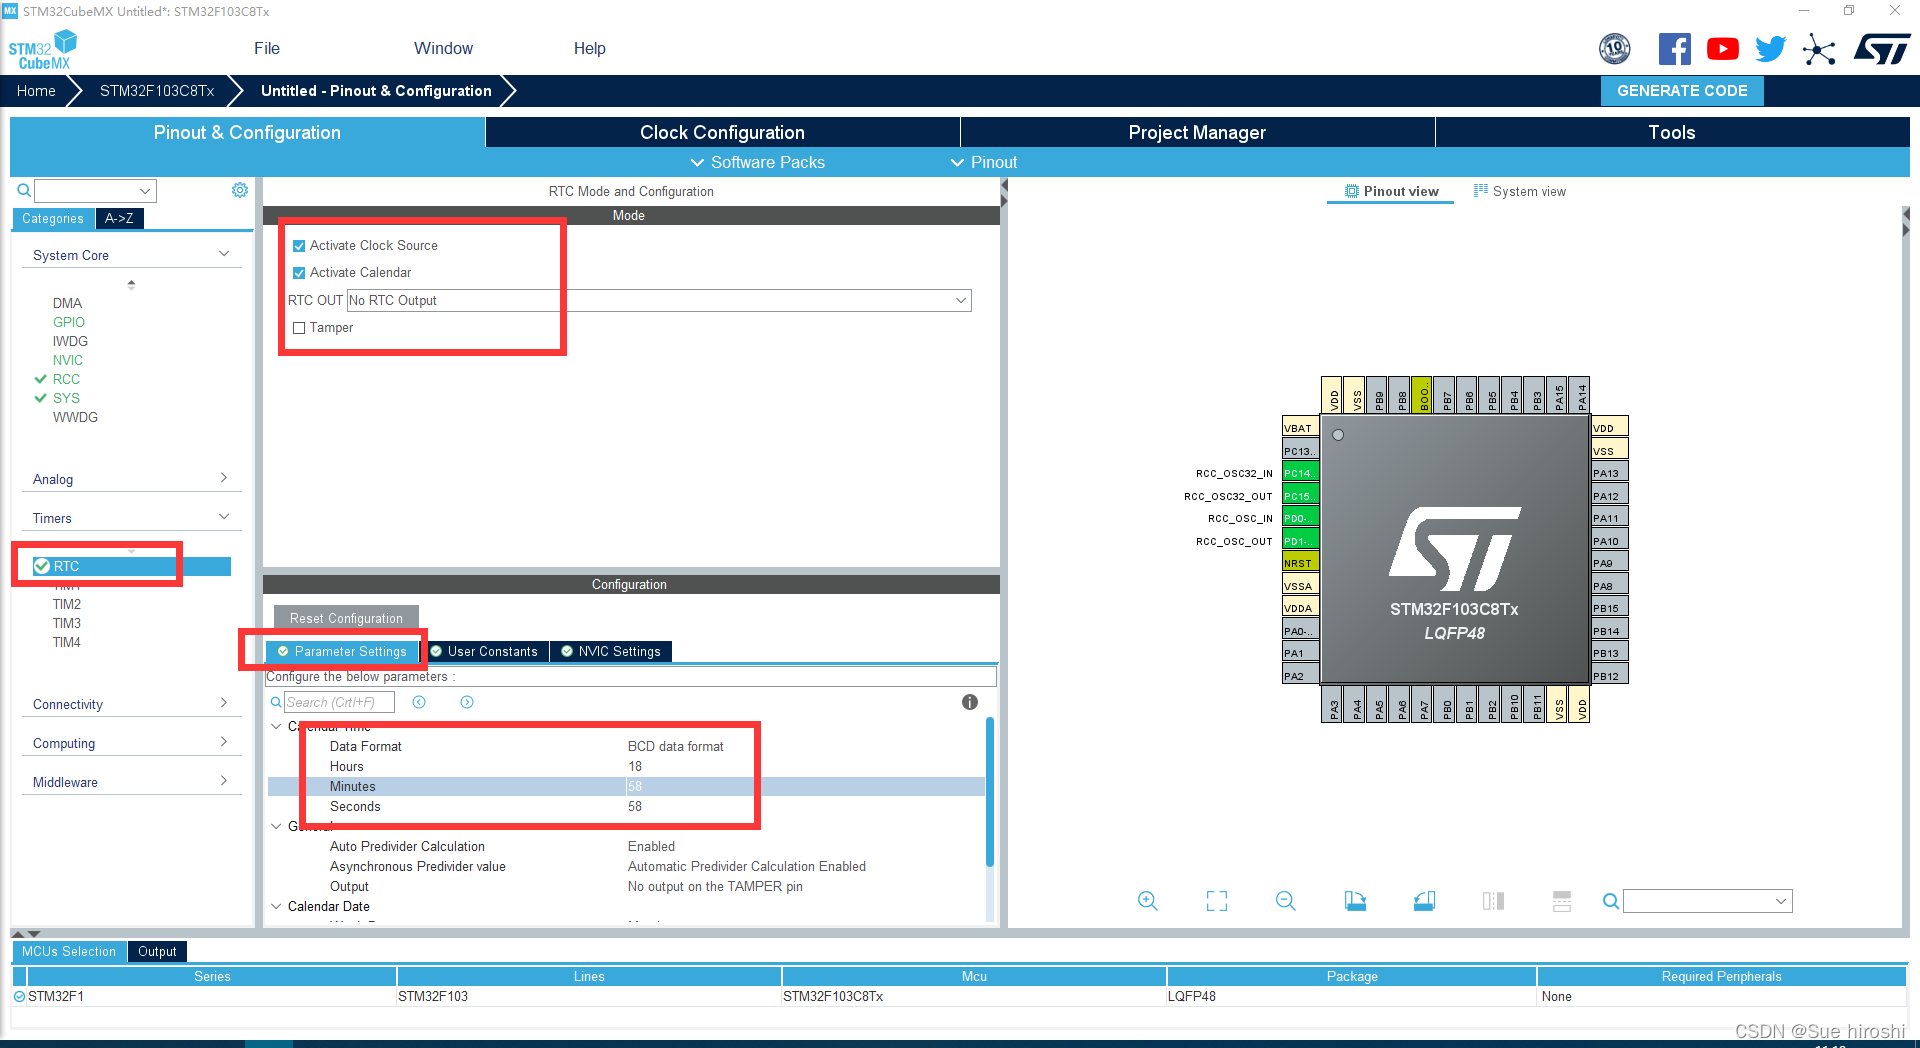1920x1048 pixels.
Task: Open ST Facebook page icon
Action: pos(1675,49)
